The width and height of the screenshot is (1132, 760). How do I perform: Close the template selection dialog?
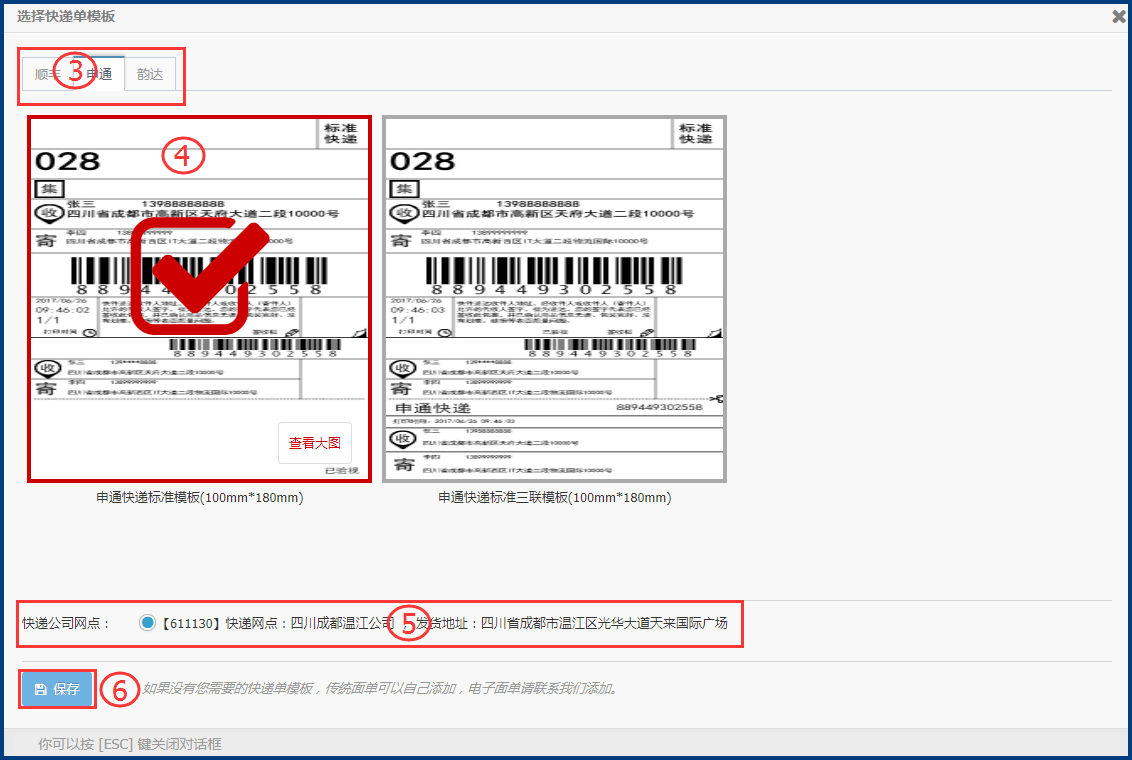(x=1119, y=16)
